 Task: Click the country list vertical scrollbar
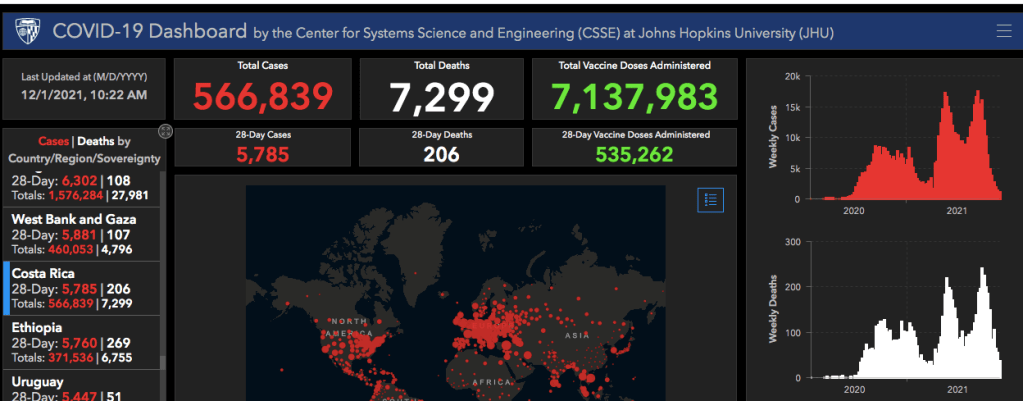coord(163,300)
